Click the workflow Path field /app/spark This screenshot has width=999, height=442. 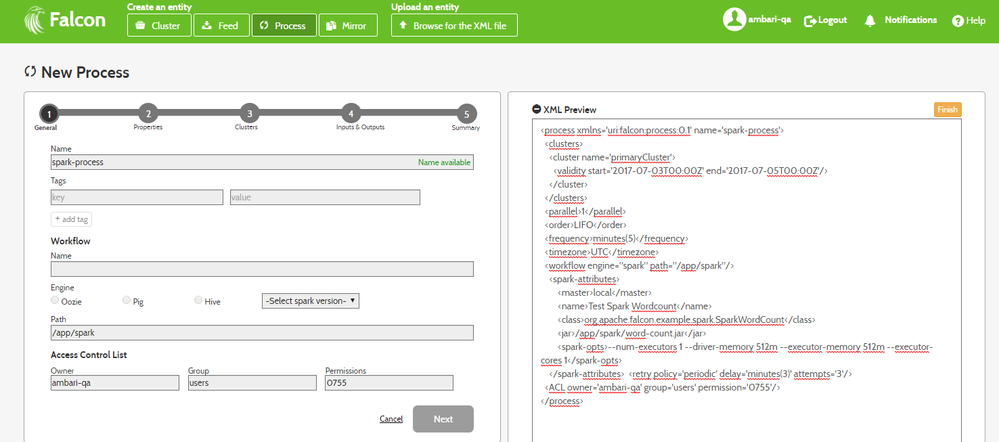262,332
